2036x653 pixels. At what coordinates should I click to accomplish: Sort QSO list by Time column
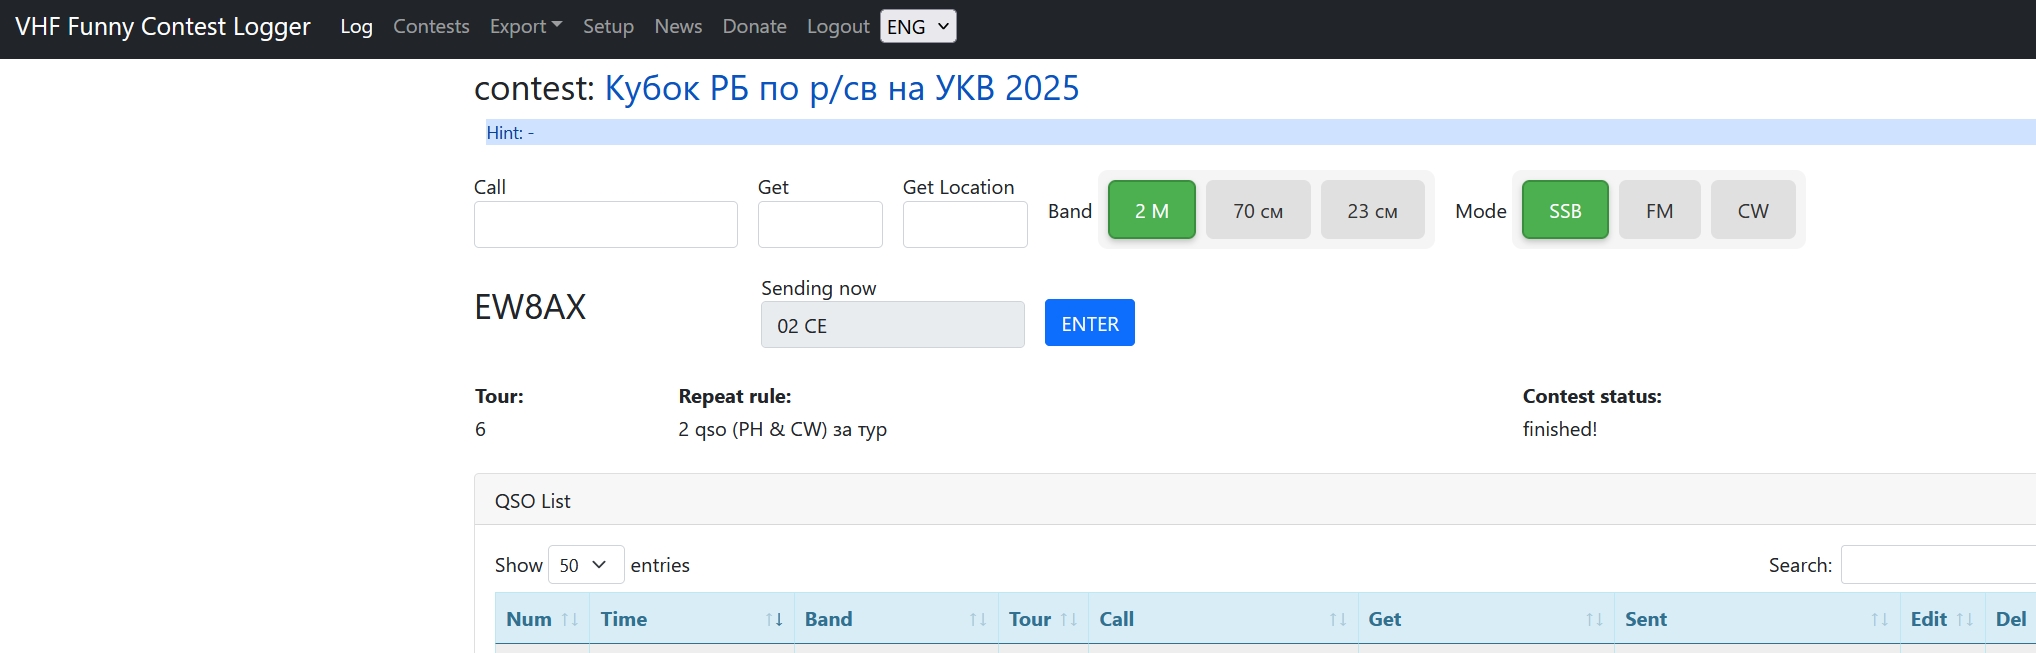click(690, 619)
